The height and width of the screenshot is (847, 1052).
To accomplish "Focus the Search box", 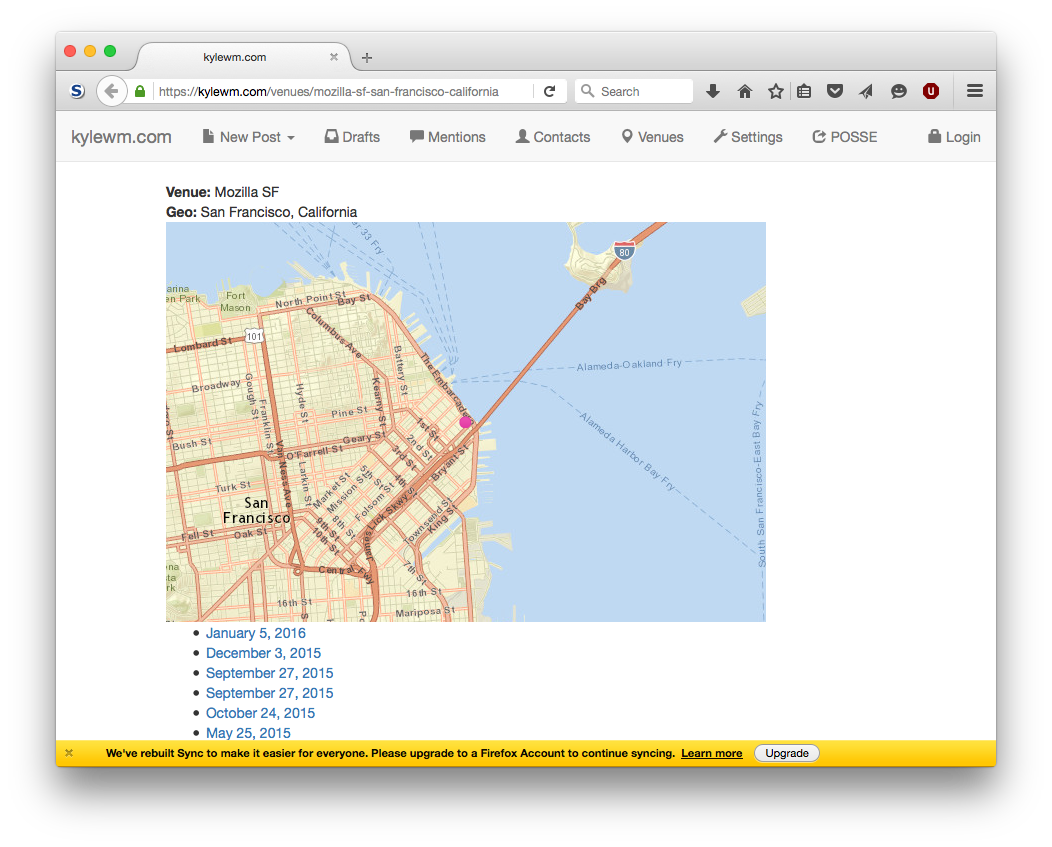I will click(x=633, y=91).
